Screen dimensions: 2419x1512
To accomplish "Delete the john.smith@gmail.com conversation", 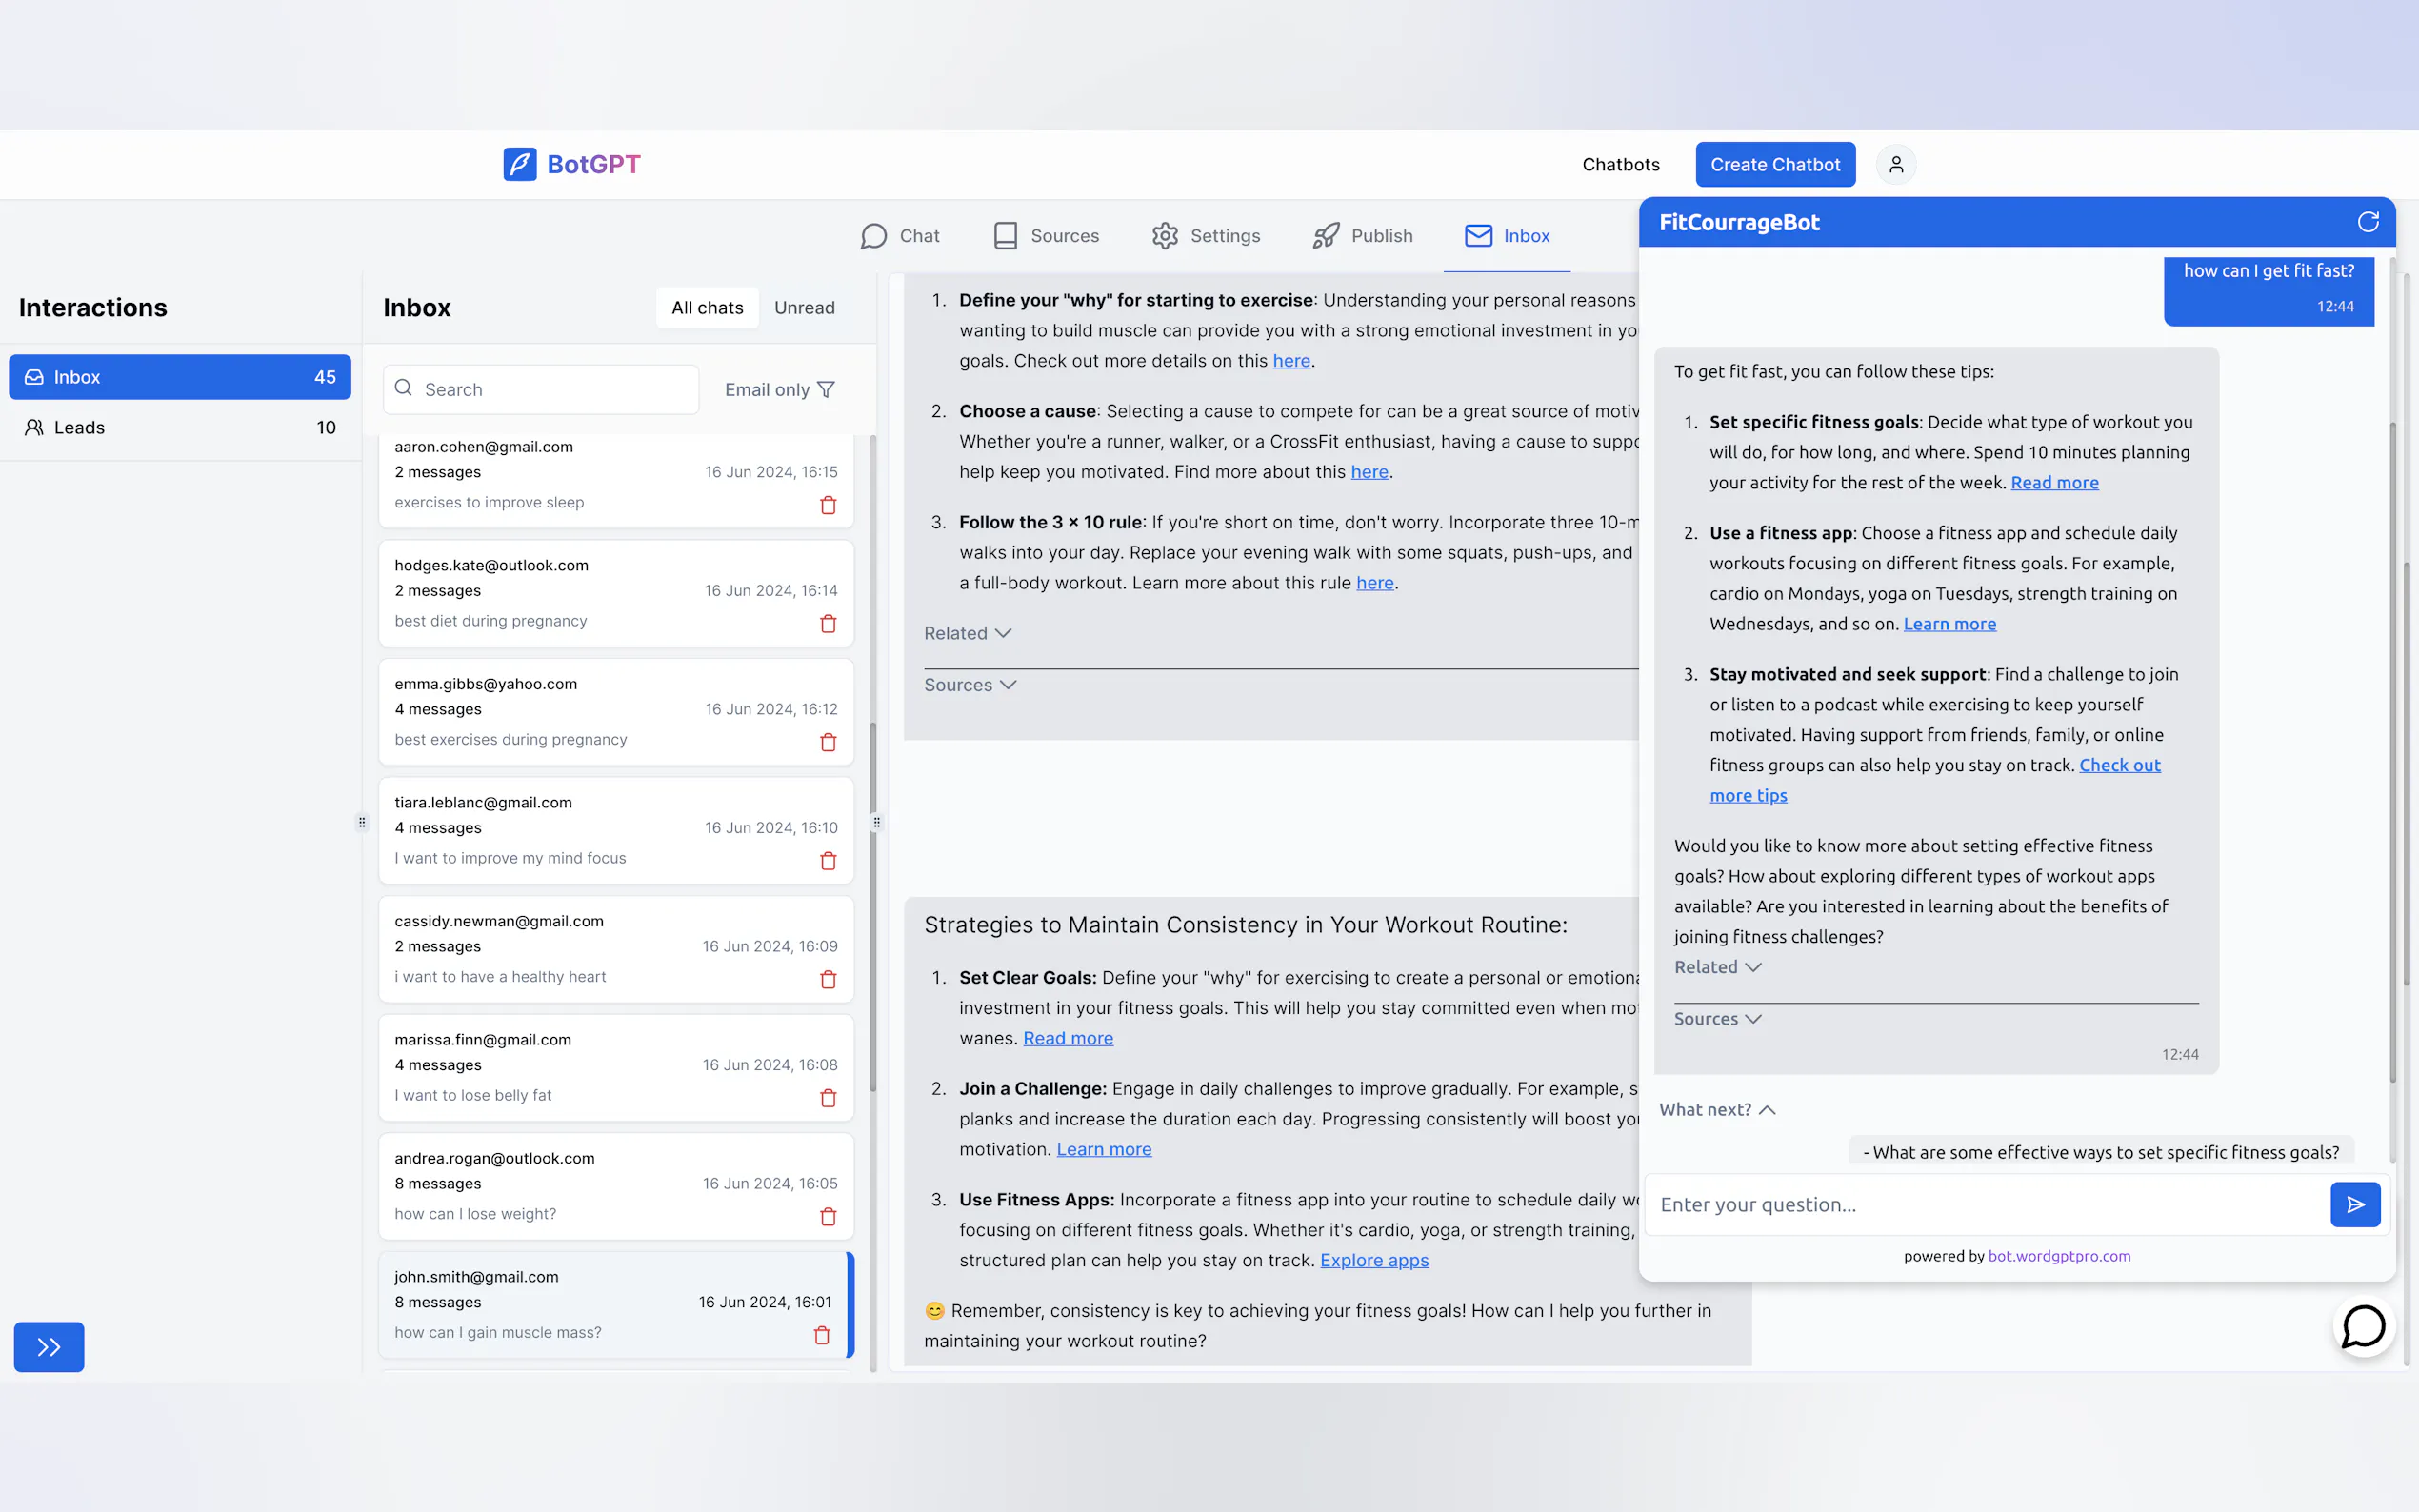I will pos(822,1335).
